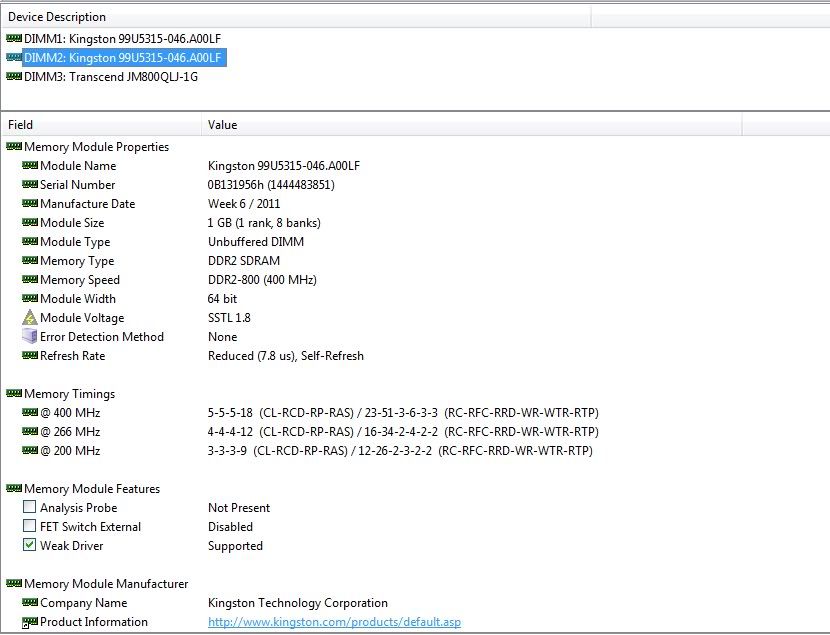Select DIMM3: Transcend JM800QLJ-1G device
Screen dimensions: 830x635
[111, 77]
